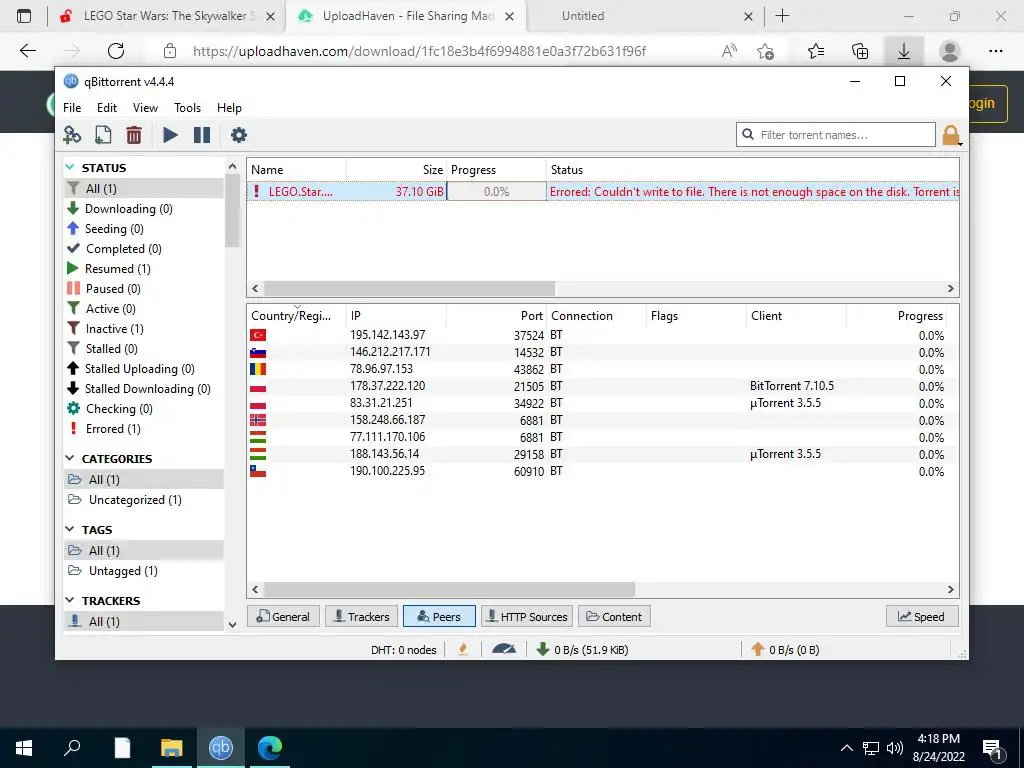
Task: Open the Content tab
Action: [614, 616]
